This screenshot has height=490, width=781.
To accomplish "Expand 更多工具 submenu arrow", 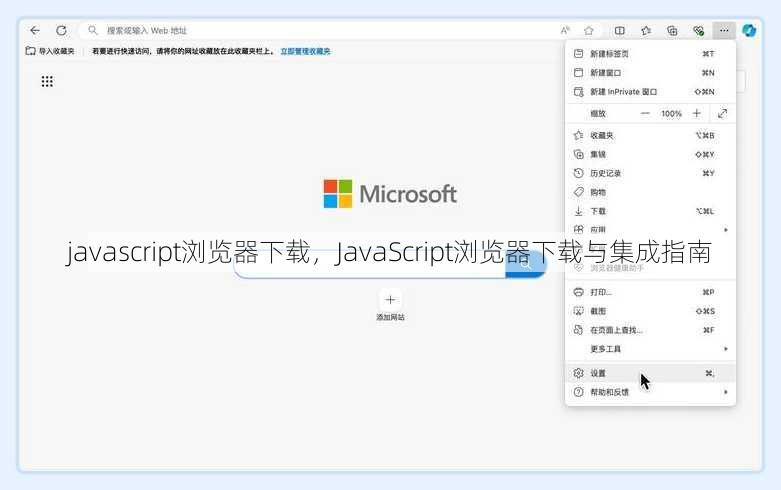I will click(726, 349).
